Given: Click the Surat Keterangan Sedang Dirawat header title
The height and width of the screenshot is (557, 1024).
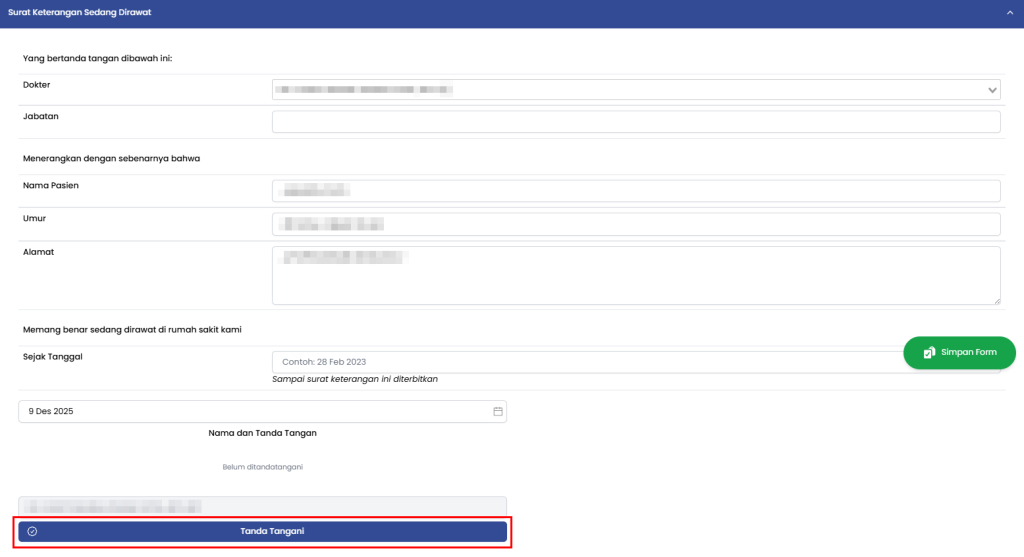Looking at the screenshot, I should pyautogui.click(x=79, y=13).
